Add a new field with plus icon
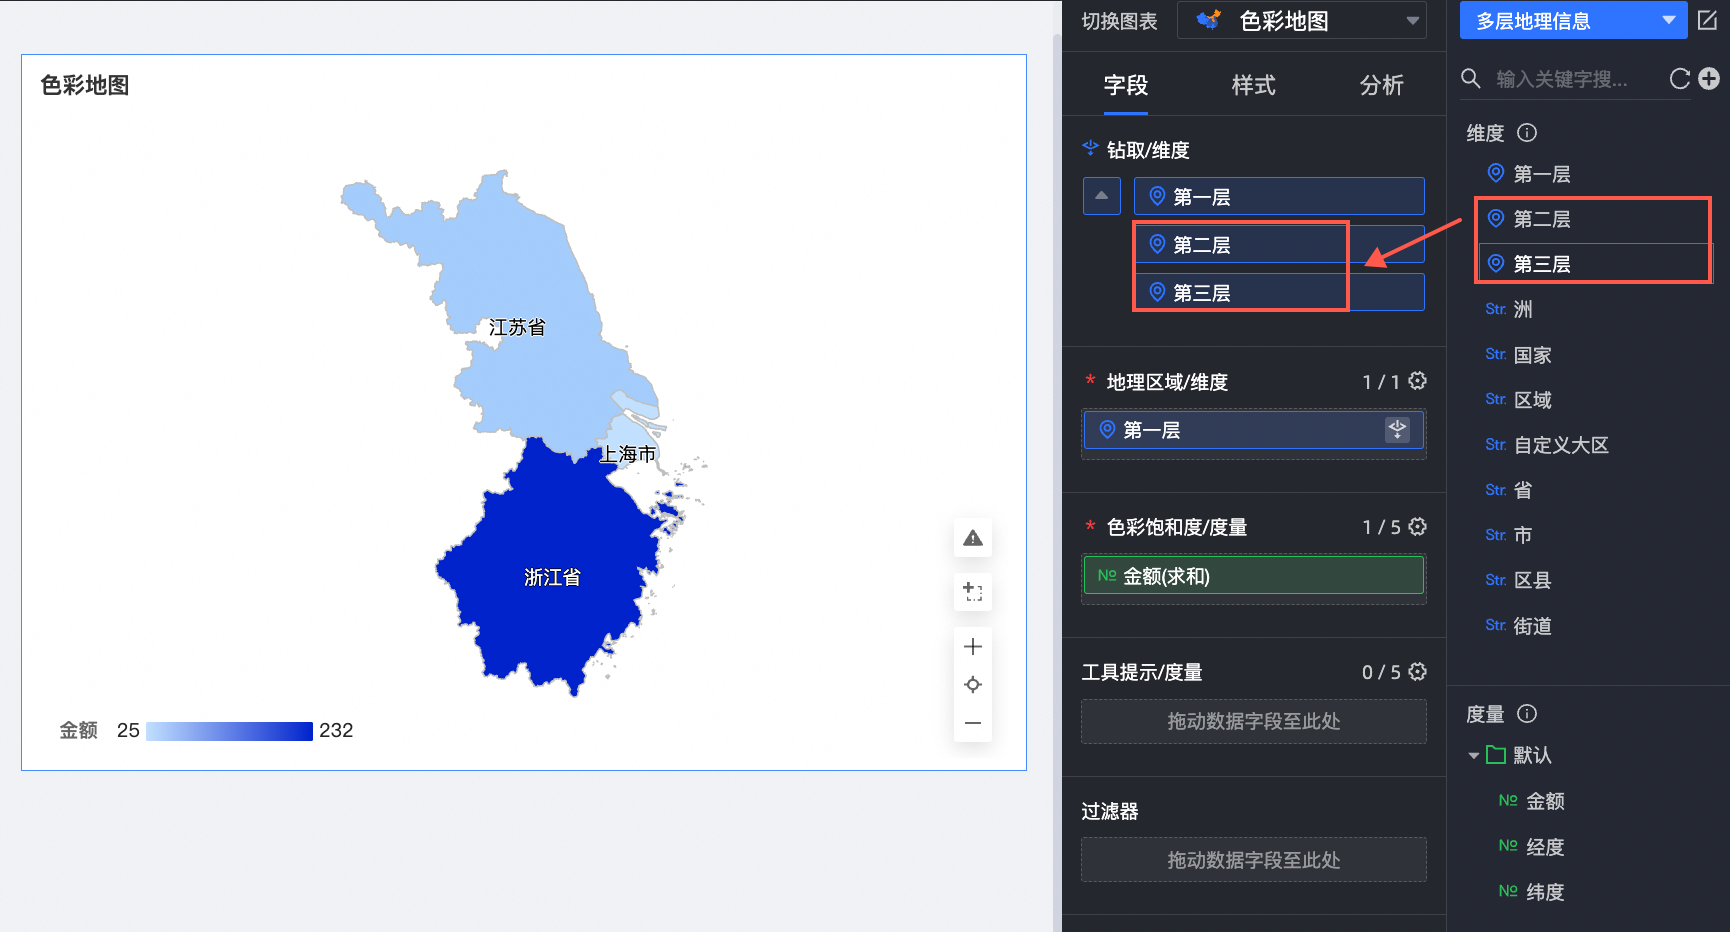This screenshot has width=1730, height=932. click(x=1709, y=79)
